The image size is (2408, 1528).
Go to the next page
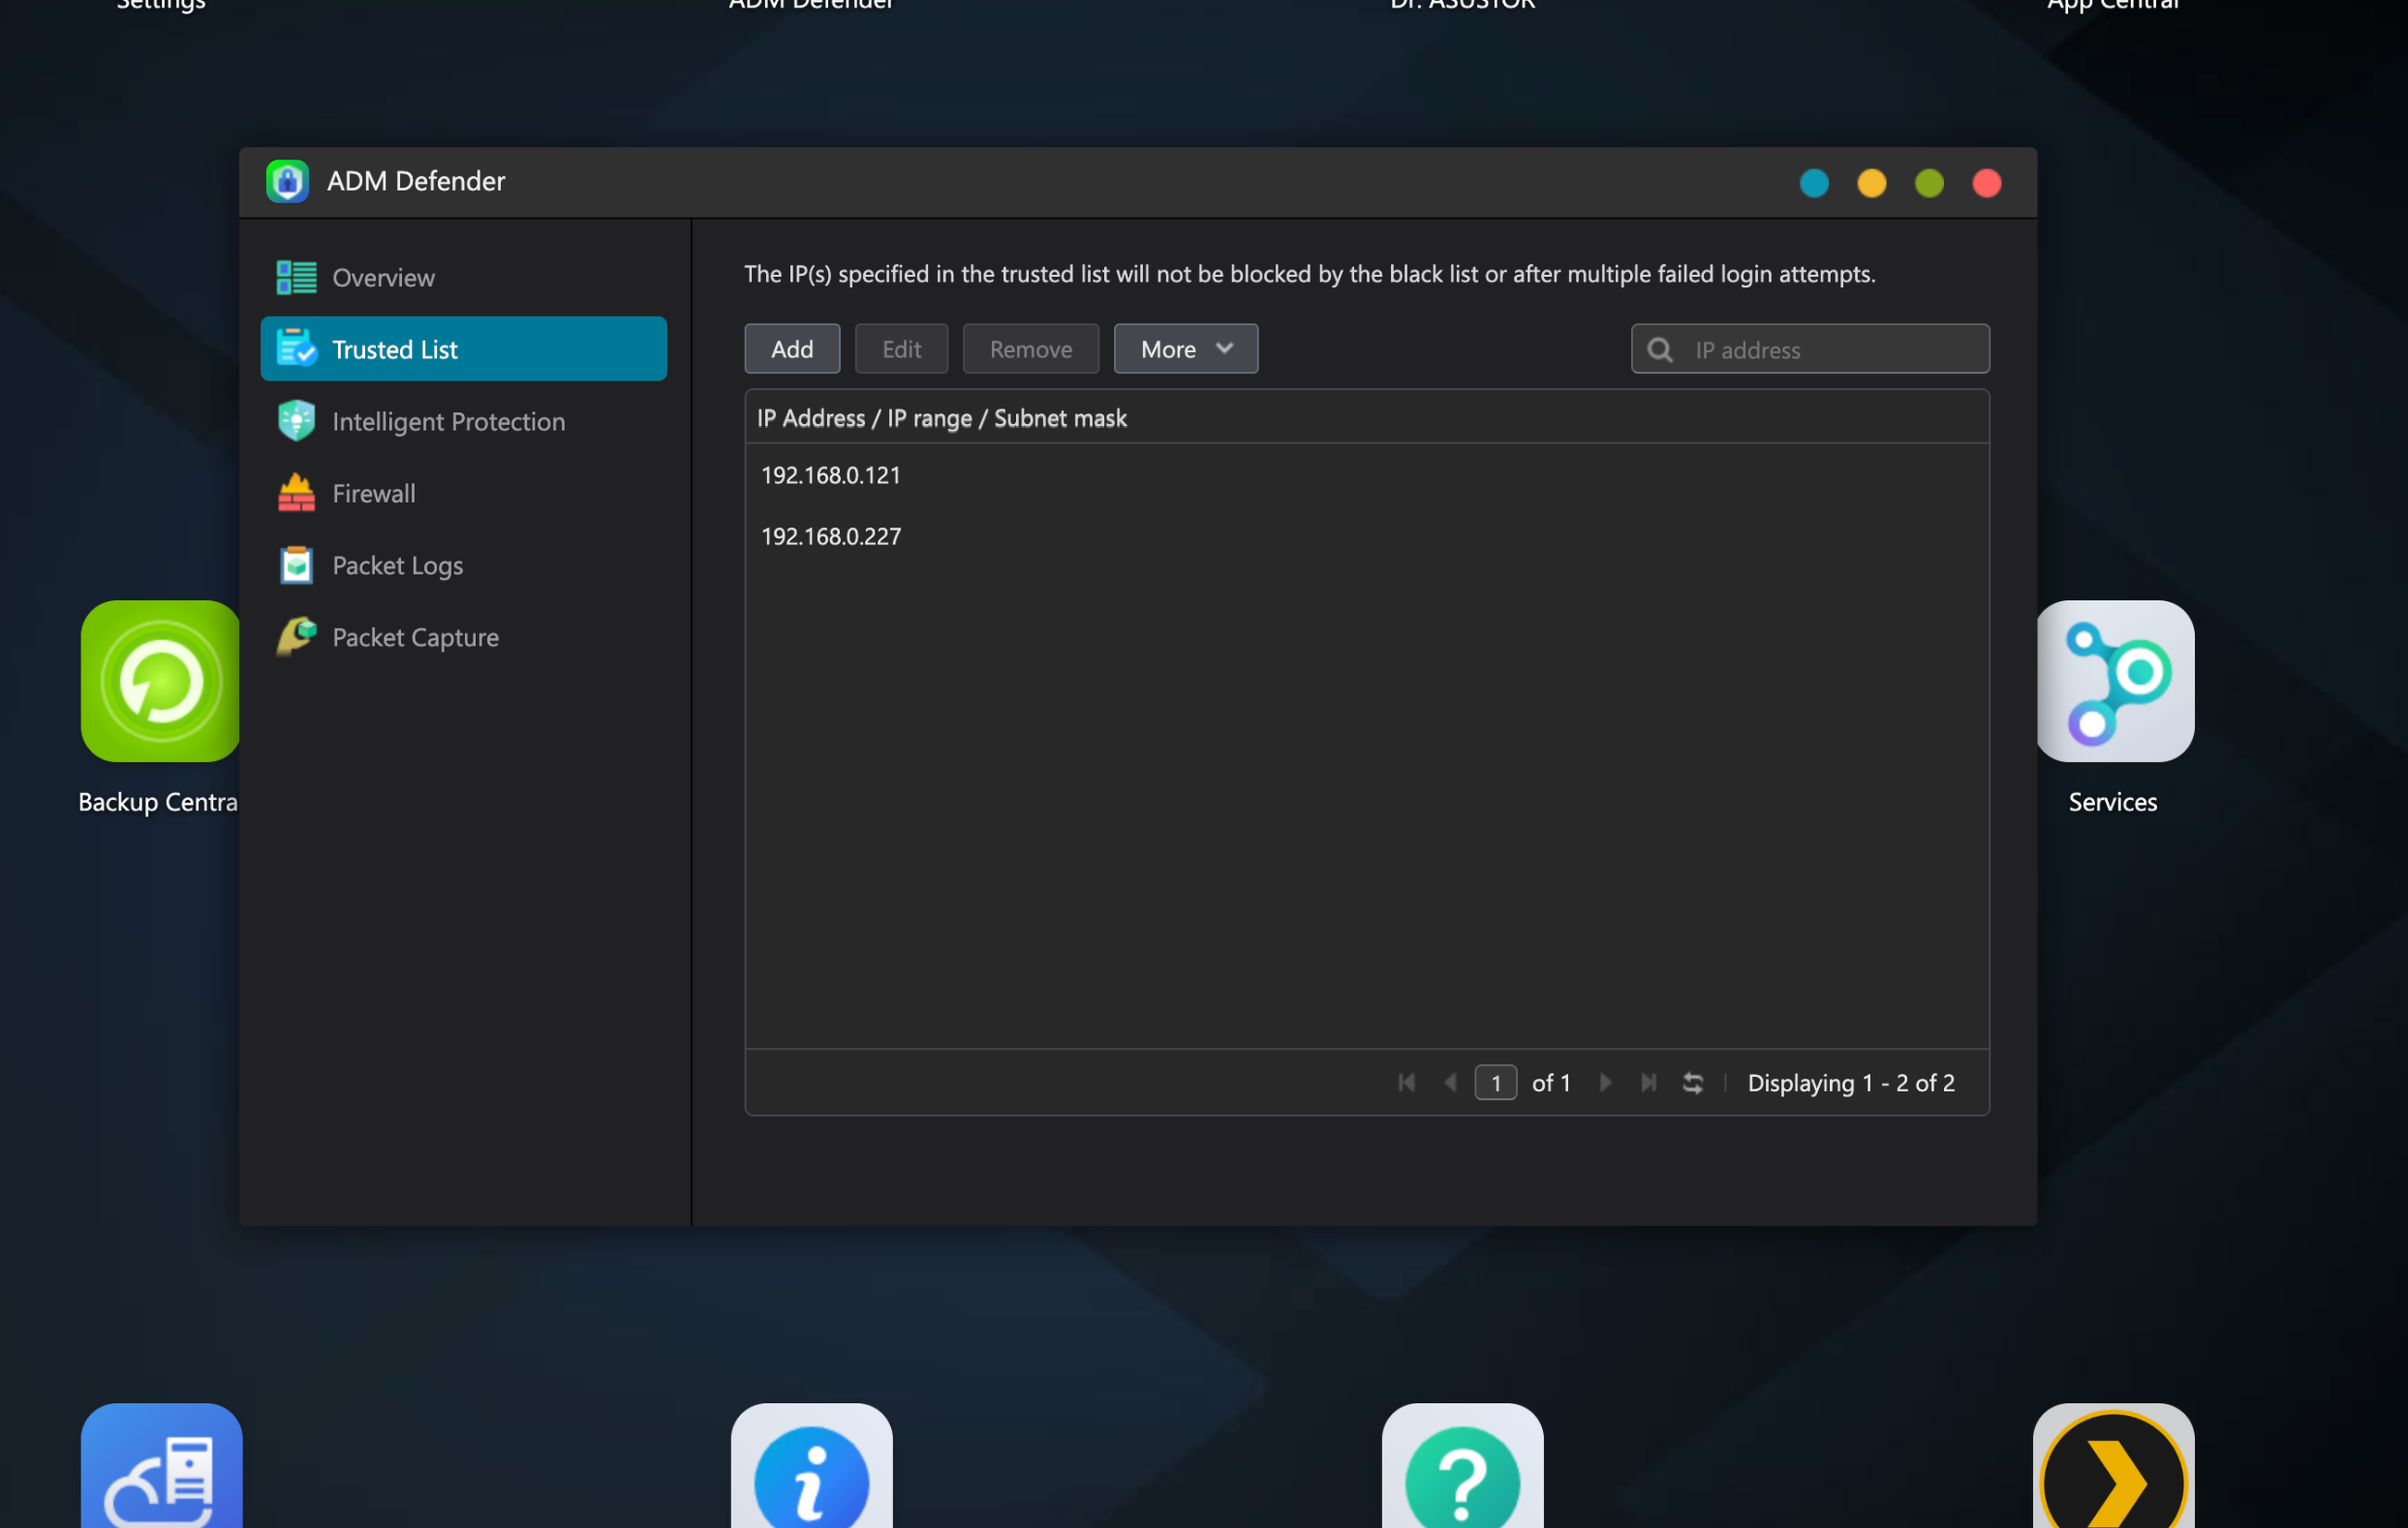(1605, 1082)
